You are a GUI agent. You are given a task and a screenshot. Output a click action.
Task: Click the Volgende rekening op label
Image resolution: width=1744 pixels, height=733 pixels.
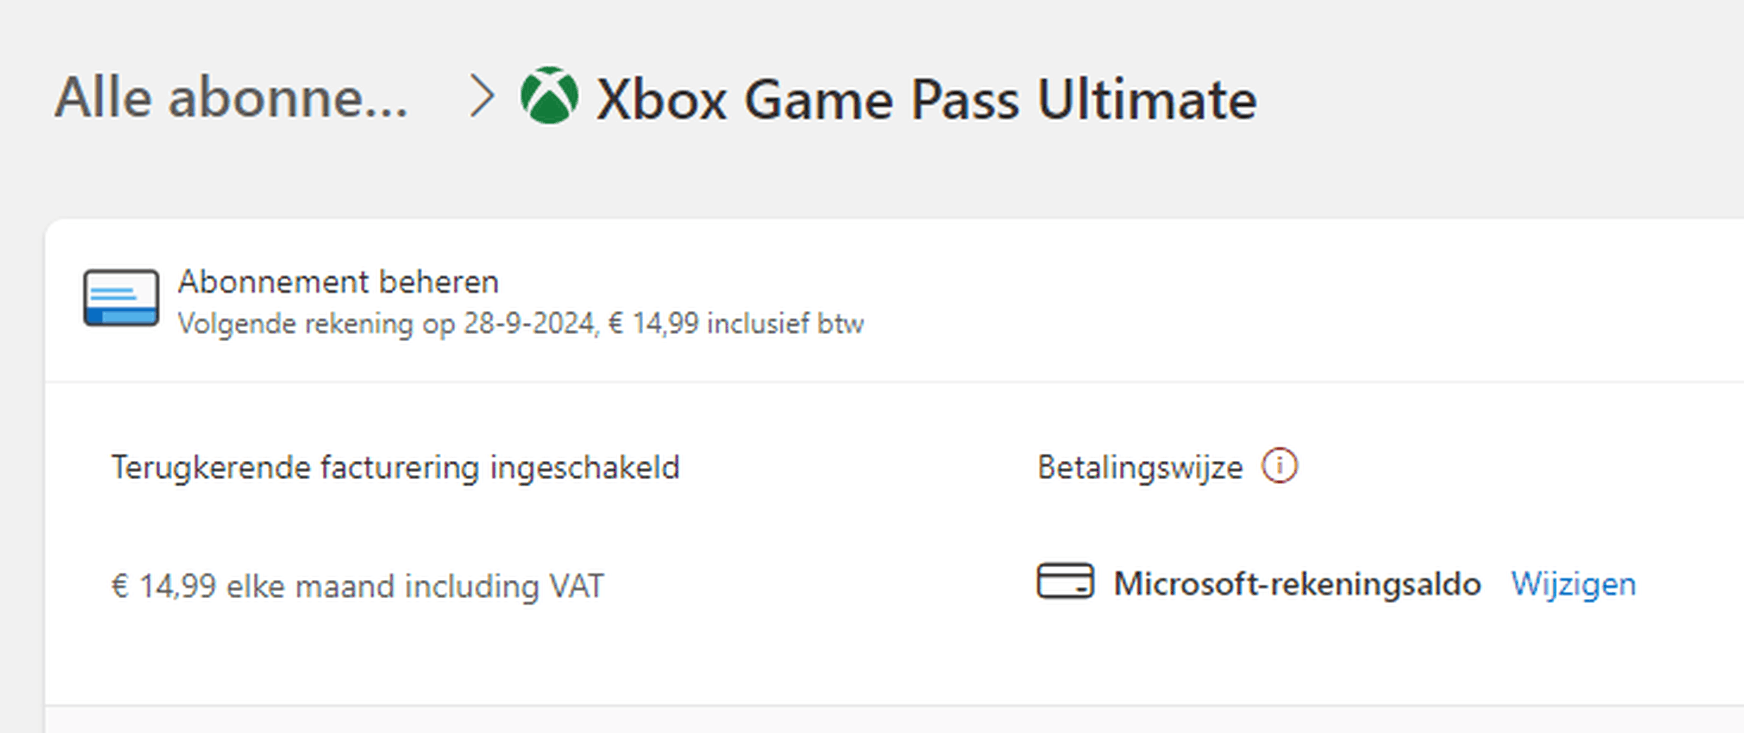coord(316,324)
